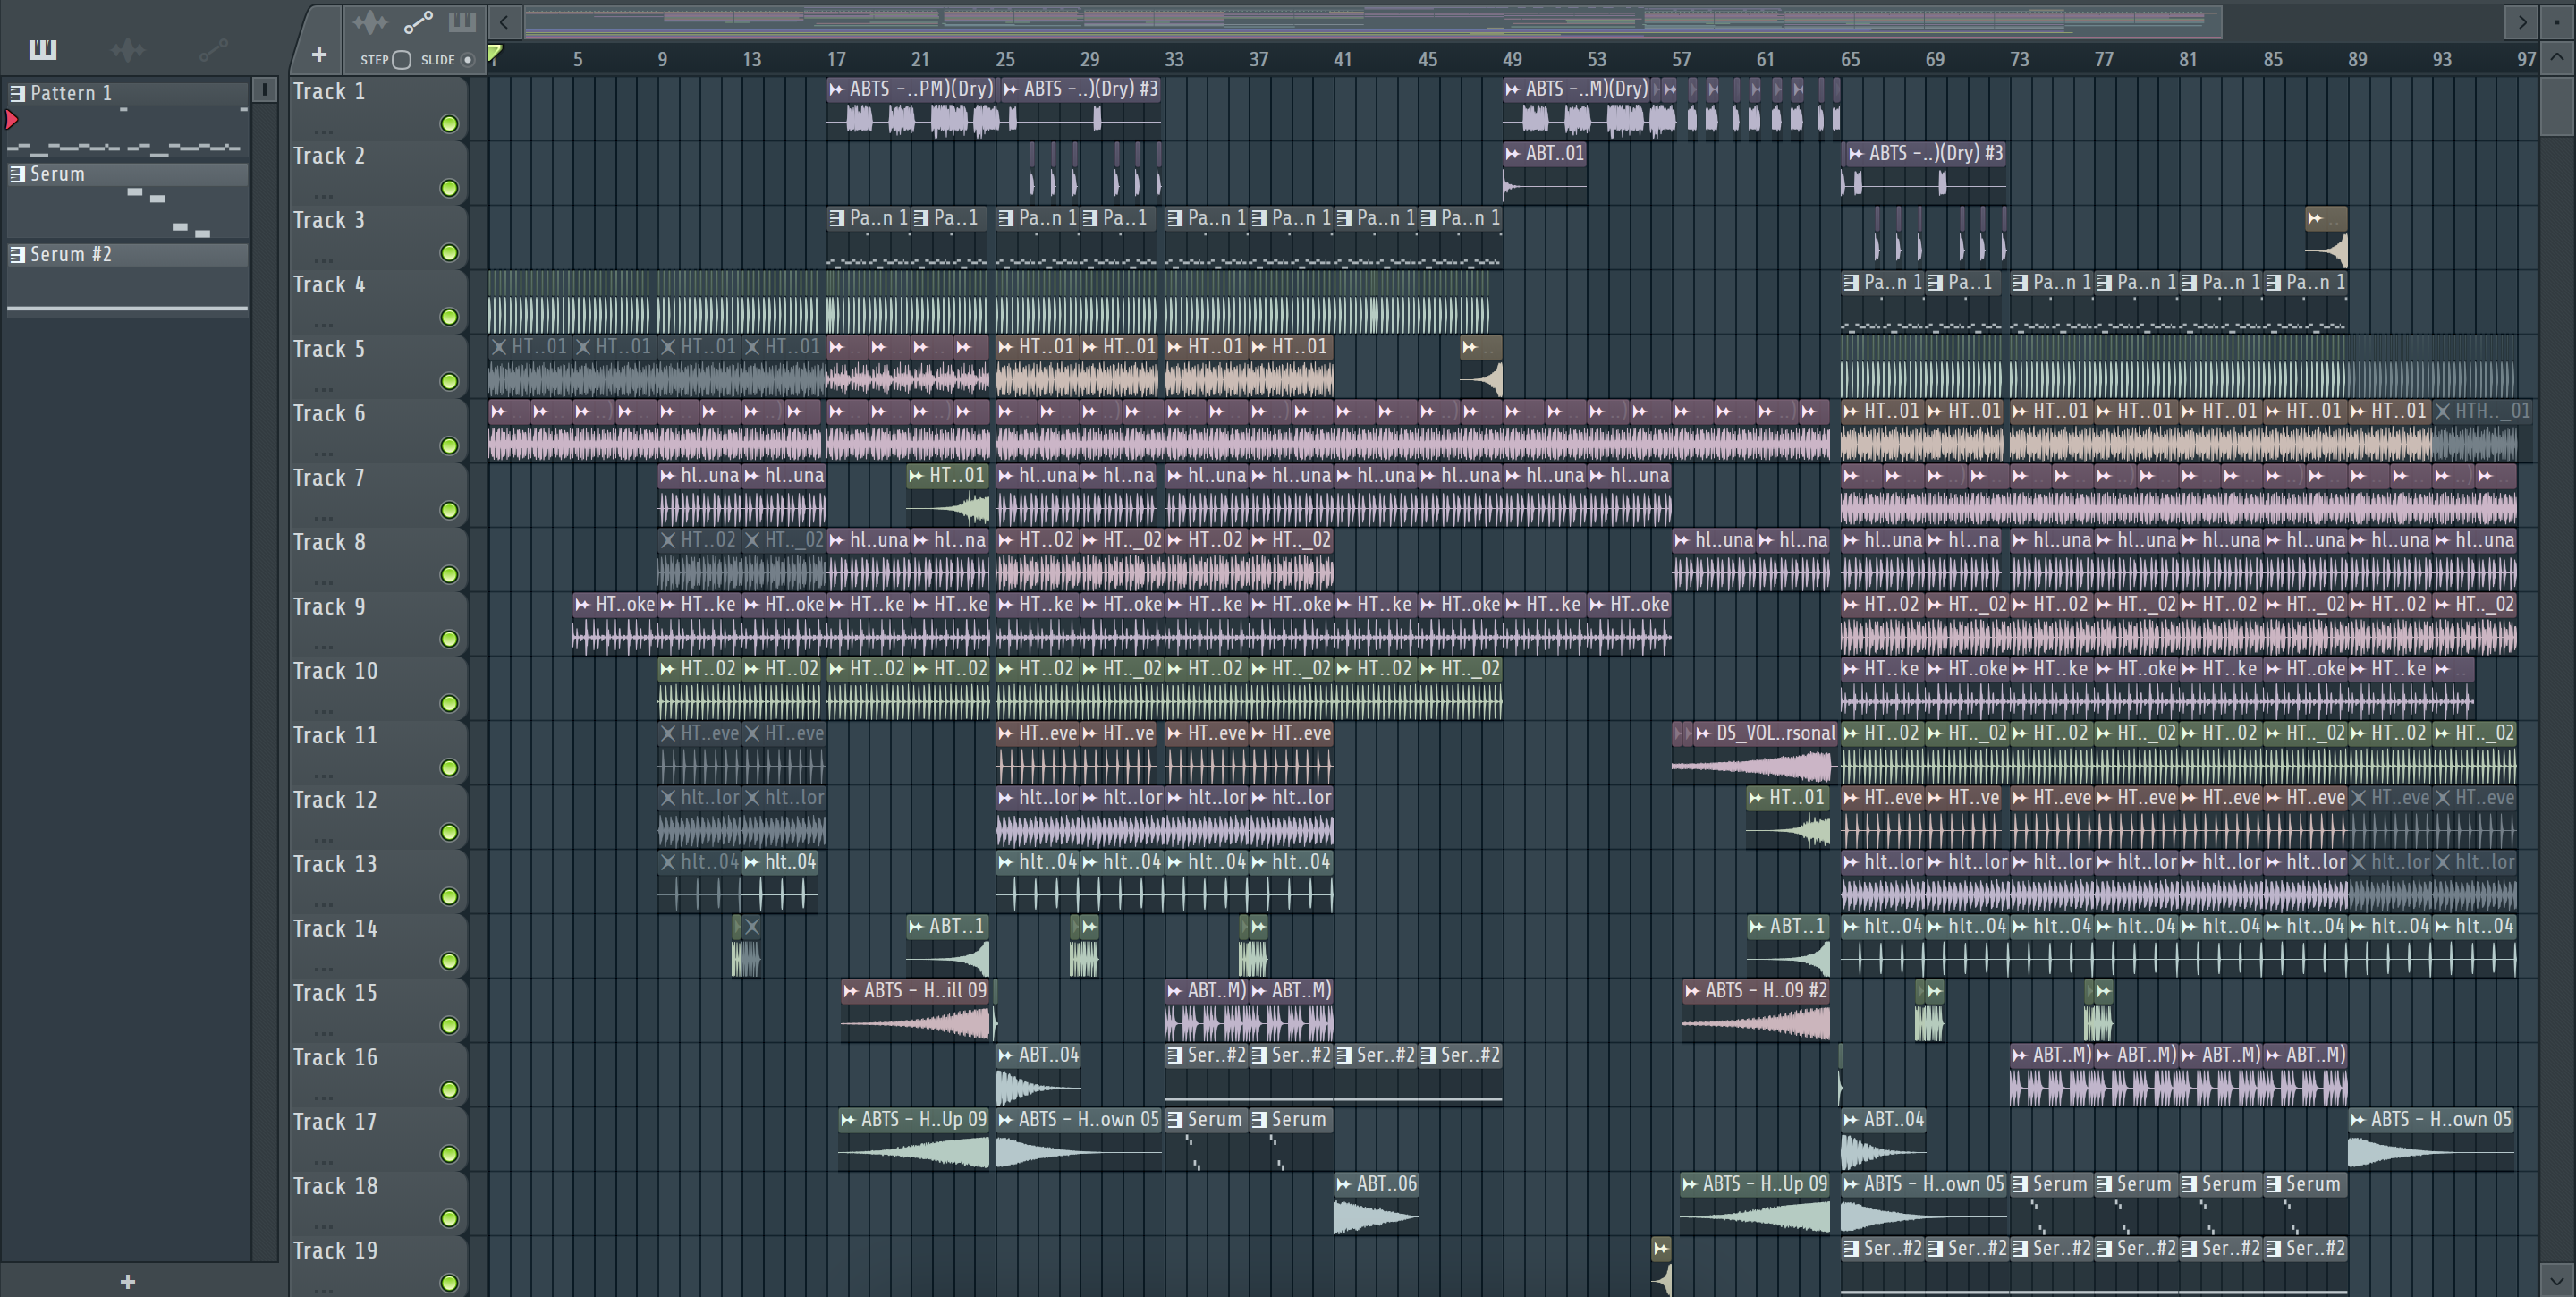This screenshot has width=2576, height=1297.
Task: Click the corner button right of scroll arrow
Action: point(2558,21)
